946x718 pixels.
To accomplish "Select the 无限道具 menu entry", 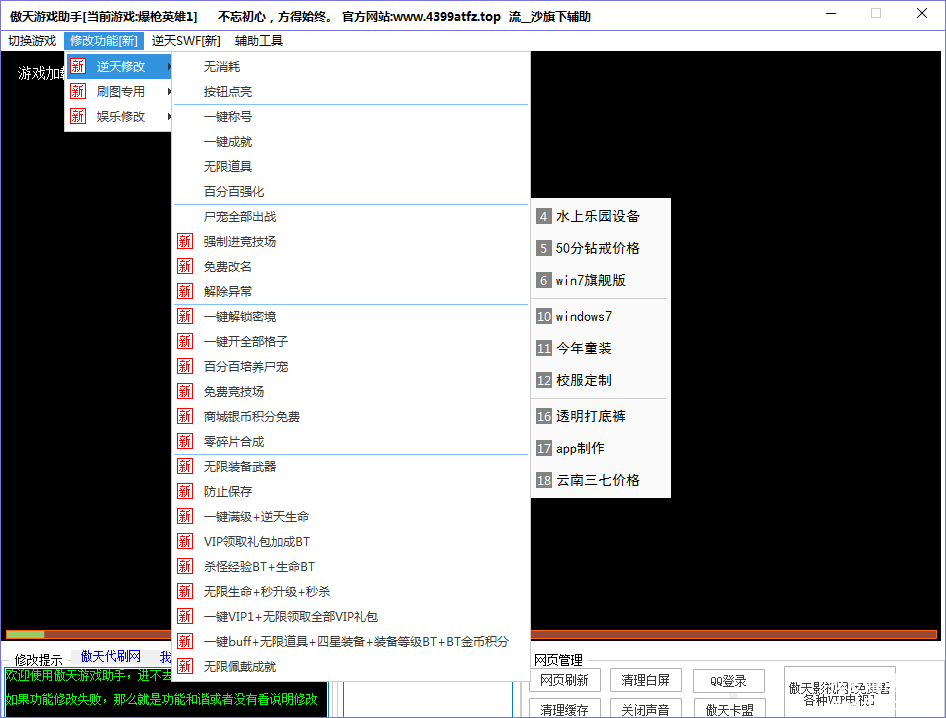I will (351, 166).
